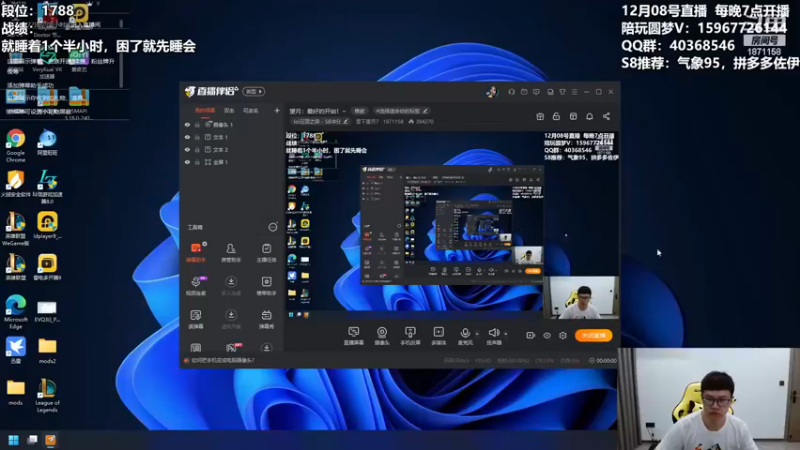This screenshot has height=450, width=800.
Task: Add a new scene with plus button
Action: [x=277, y=111]
